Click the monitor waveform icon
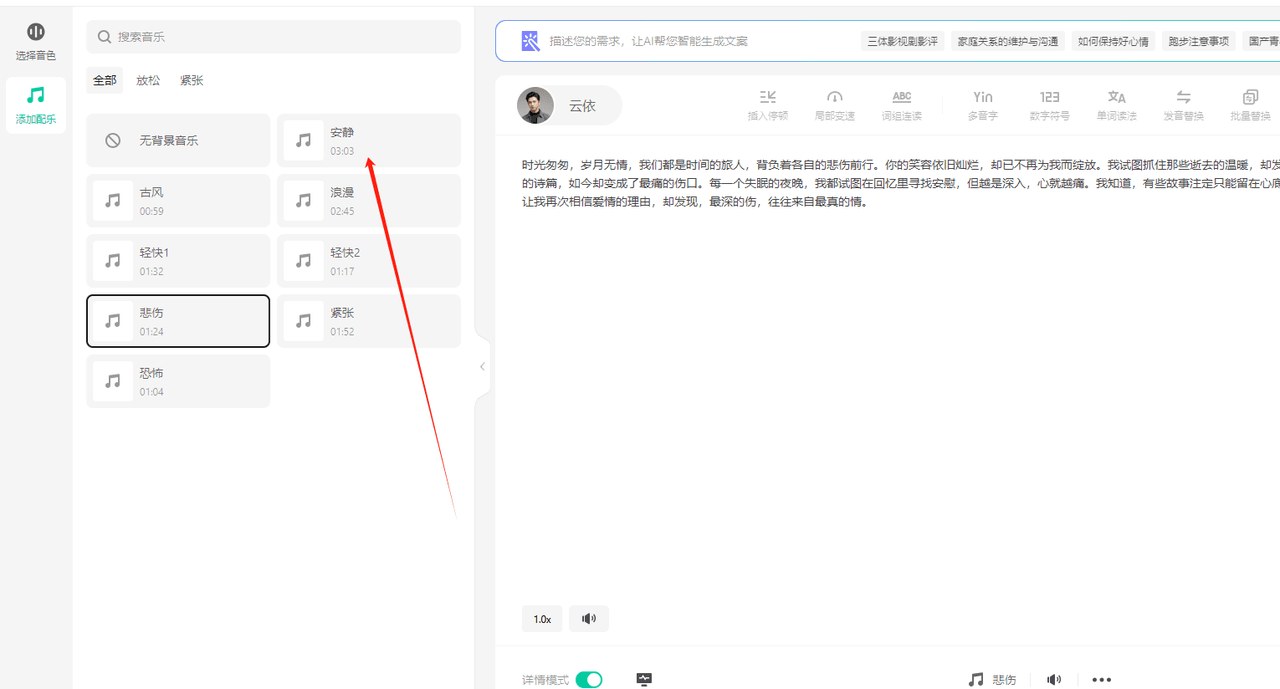Image resolution: width=1280 pixels, height=689 pixels. [x=644, y=680]
